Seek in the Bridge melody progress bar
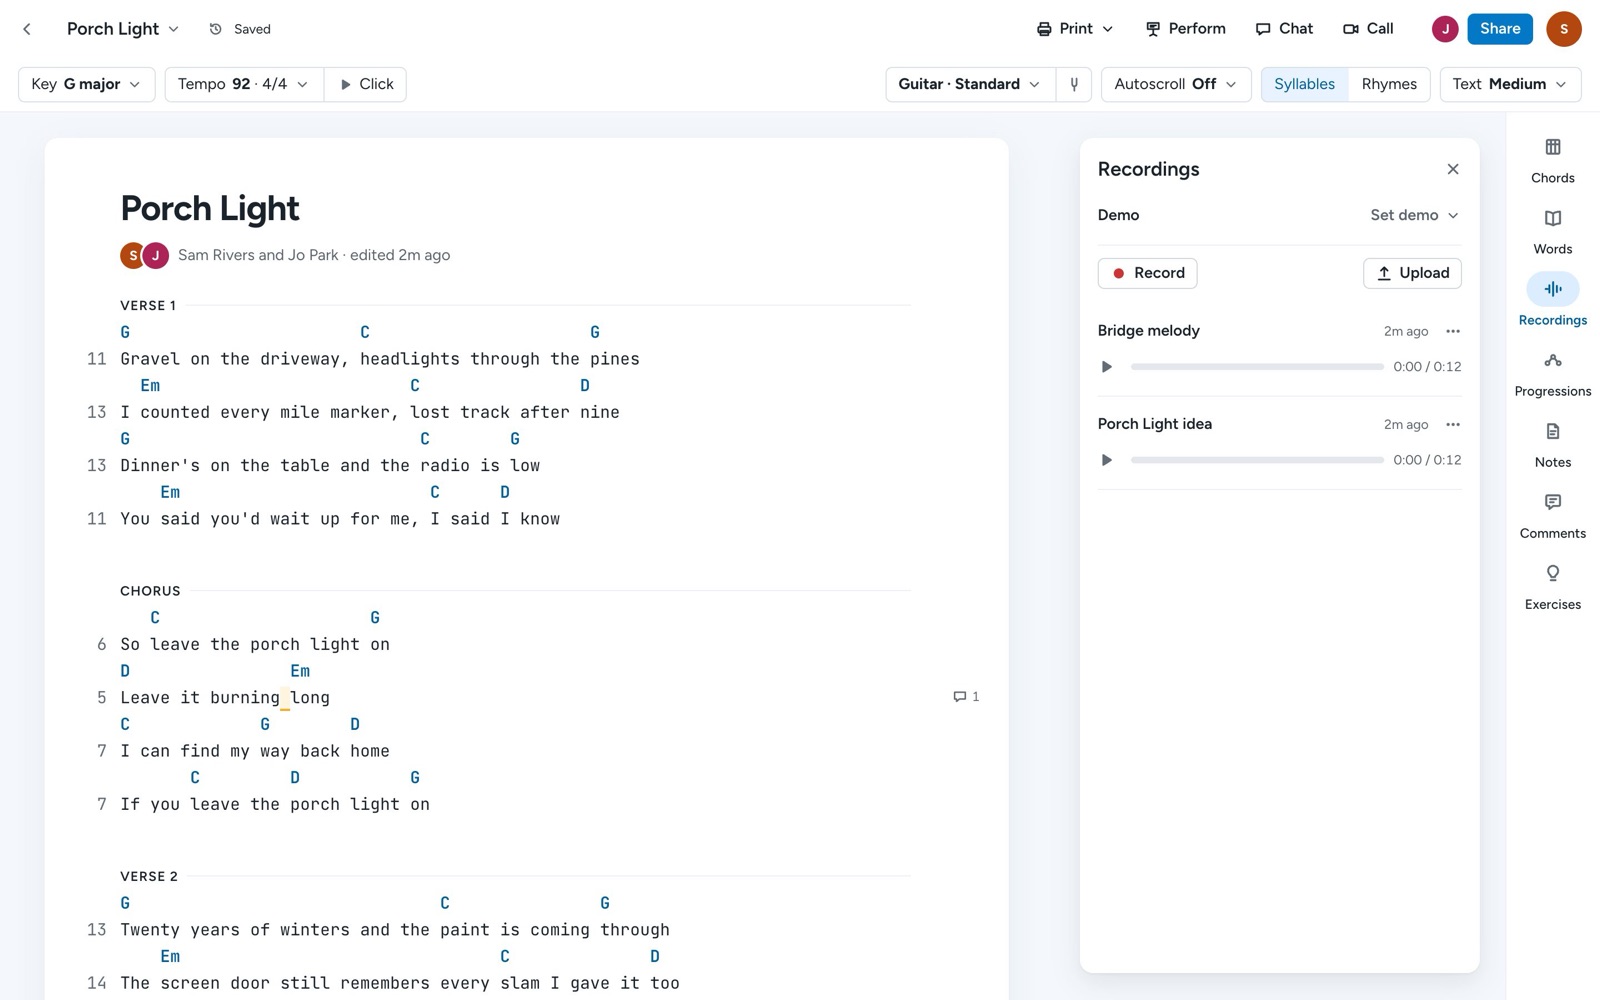 (1257, 367)
